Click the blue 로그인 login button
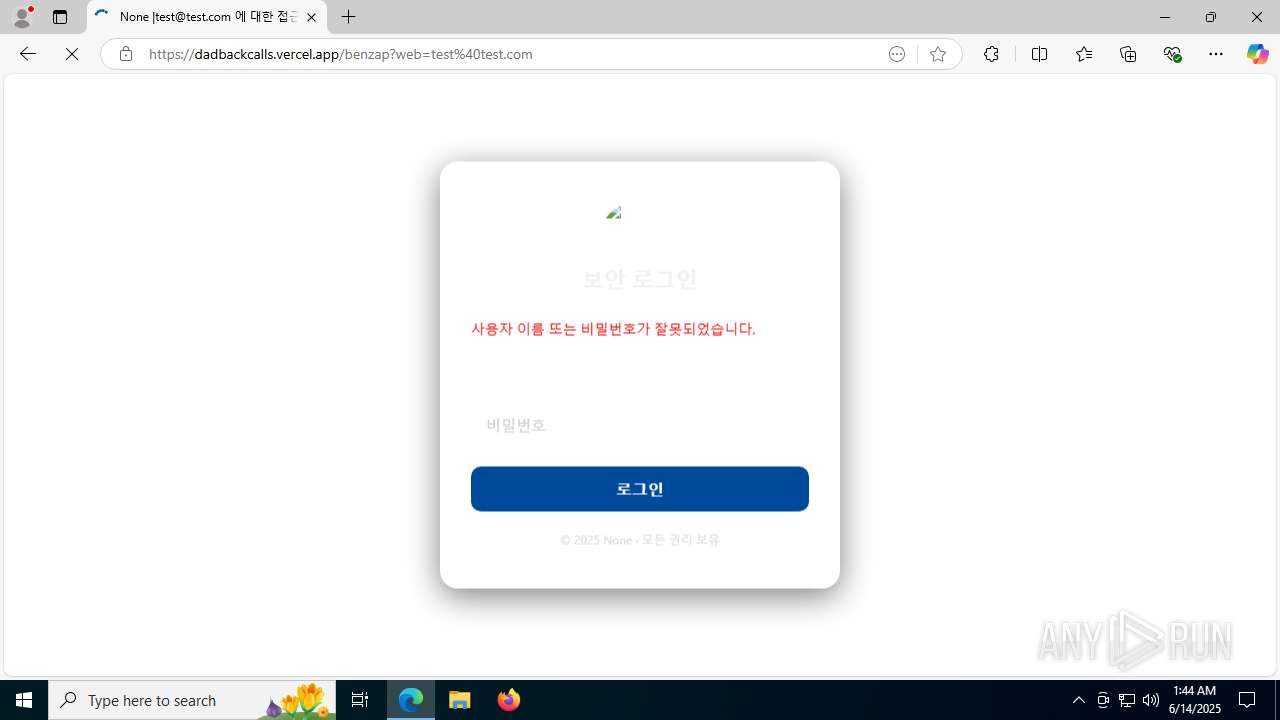Image resolution: width=1280 pixels, height=720 pixels. [x=640, y=489]
